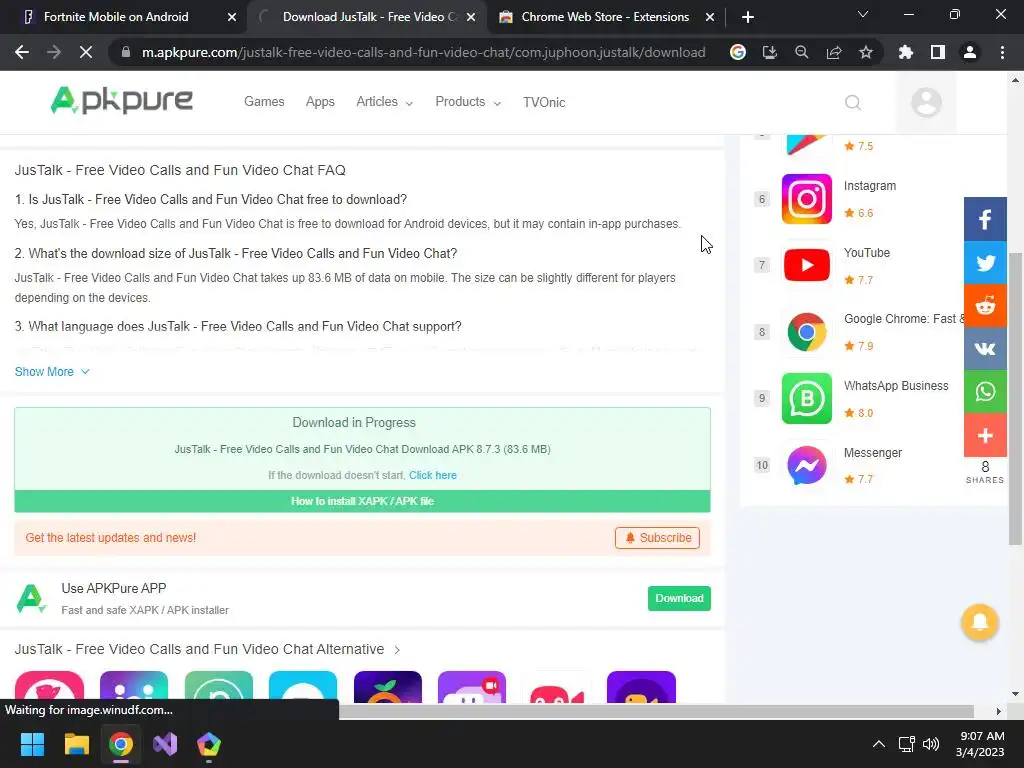
Task: Open How to install XAPK / APK file
Action: [x=362, y=501]
